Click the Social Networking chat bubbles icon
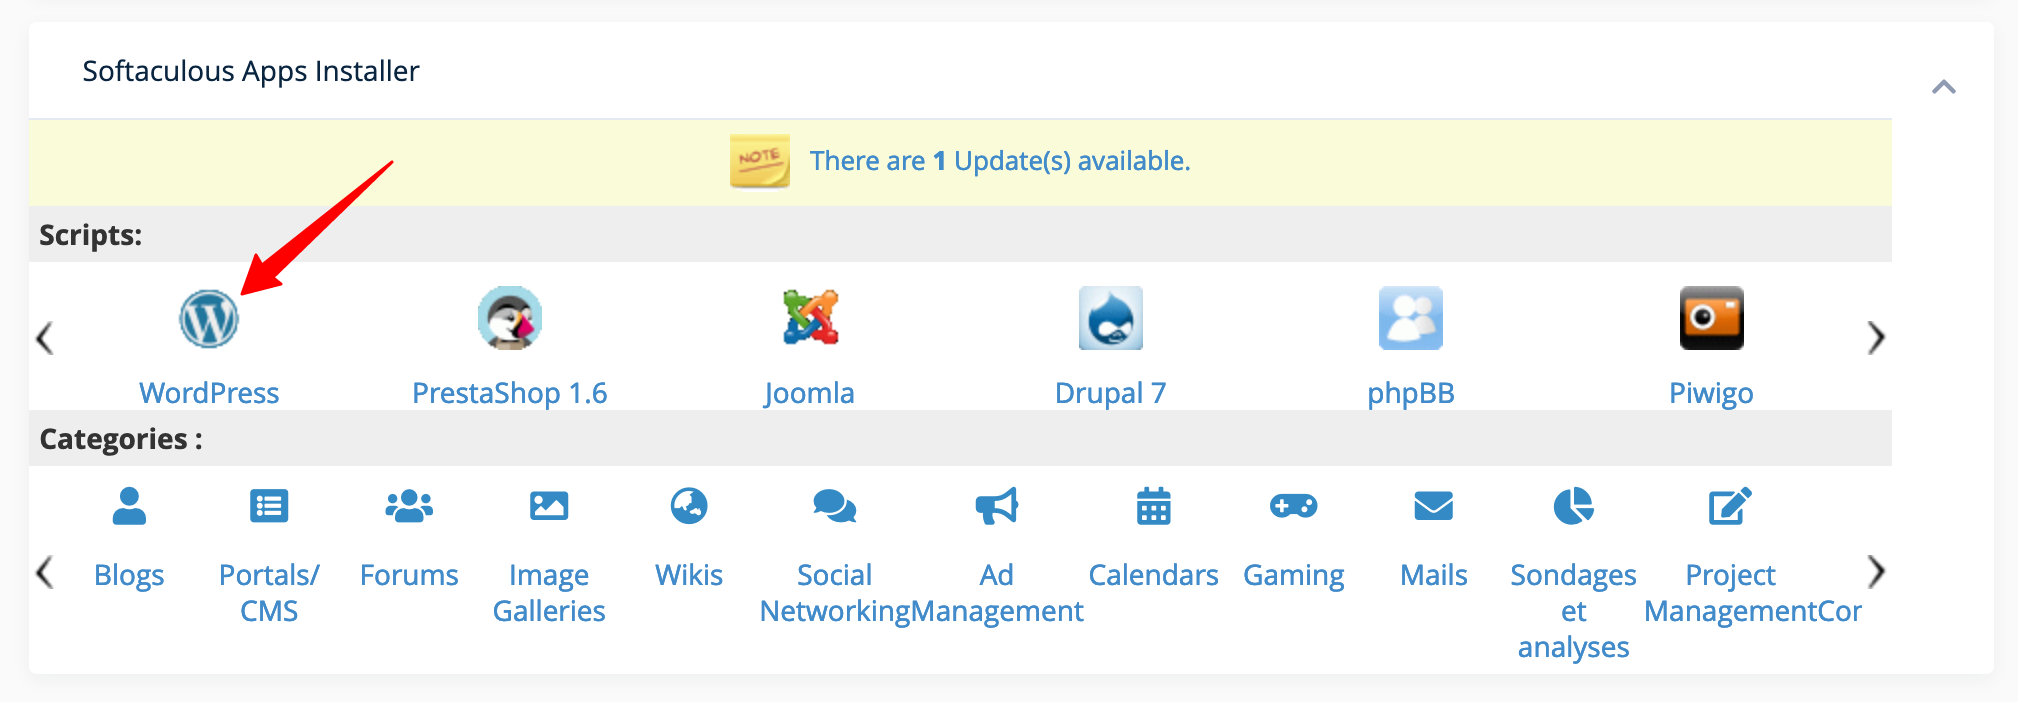 point(835,506)
